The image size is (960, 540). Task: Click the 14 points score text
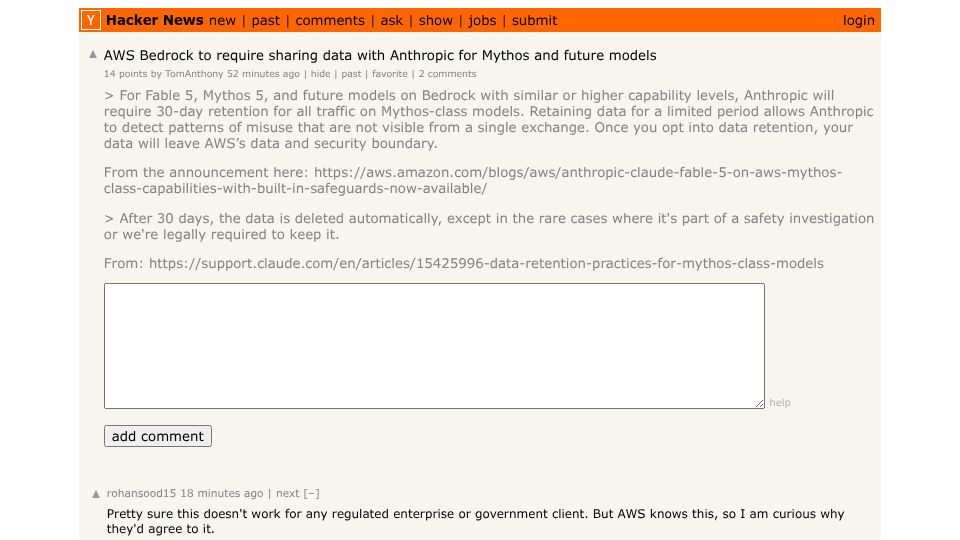[x=125, y=73]
